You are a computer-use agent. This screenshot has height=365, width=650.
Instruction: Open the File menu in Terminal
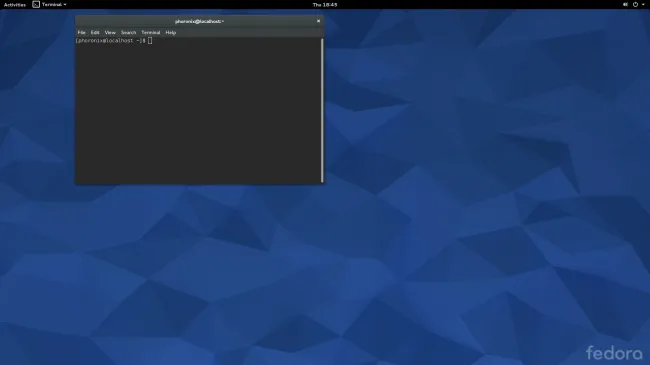[x=82, y=32]
